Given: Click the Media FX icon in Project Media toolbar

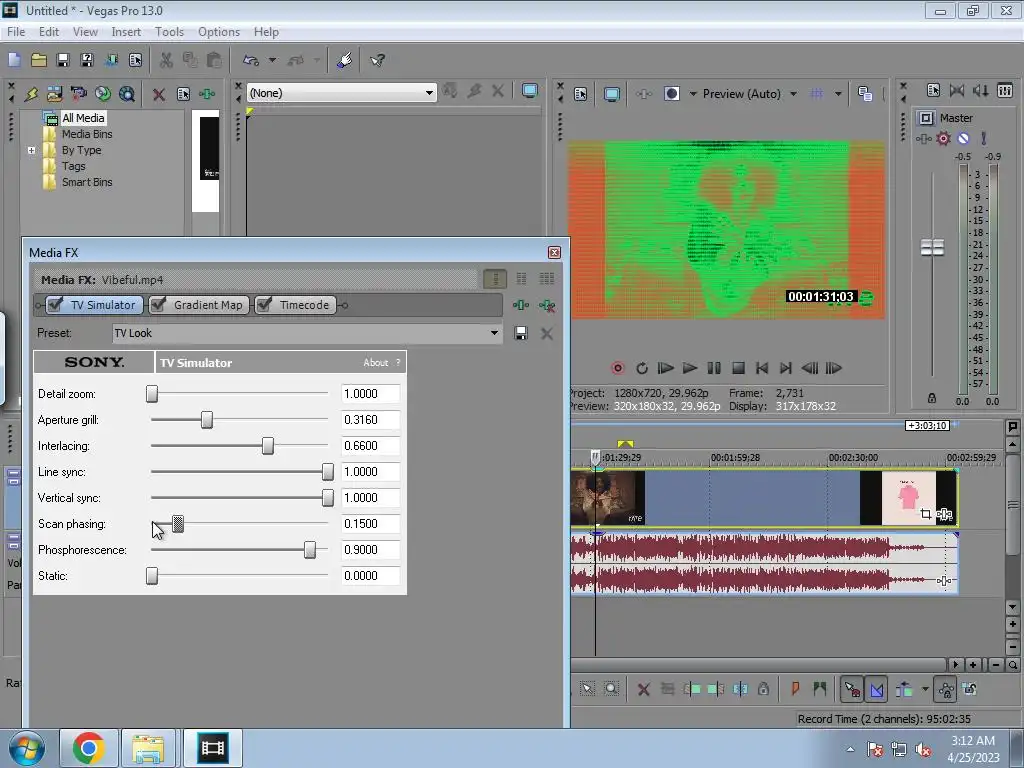Looking at the screenshot, I should point(207,94).
